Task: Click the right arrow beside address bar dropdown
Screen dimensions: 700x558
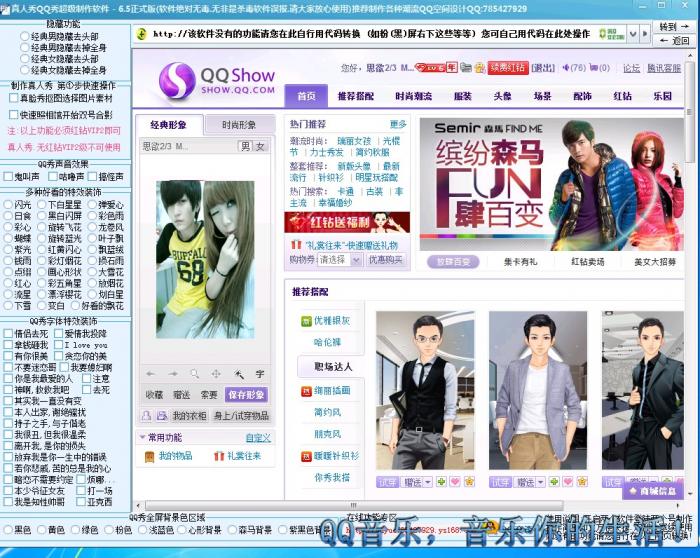Action: [645, 34]
